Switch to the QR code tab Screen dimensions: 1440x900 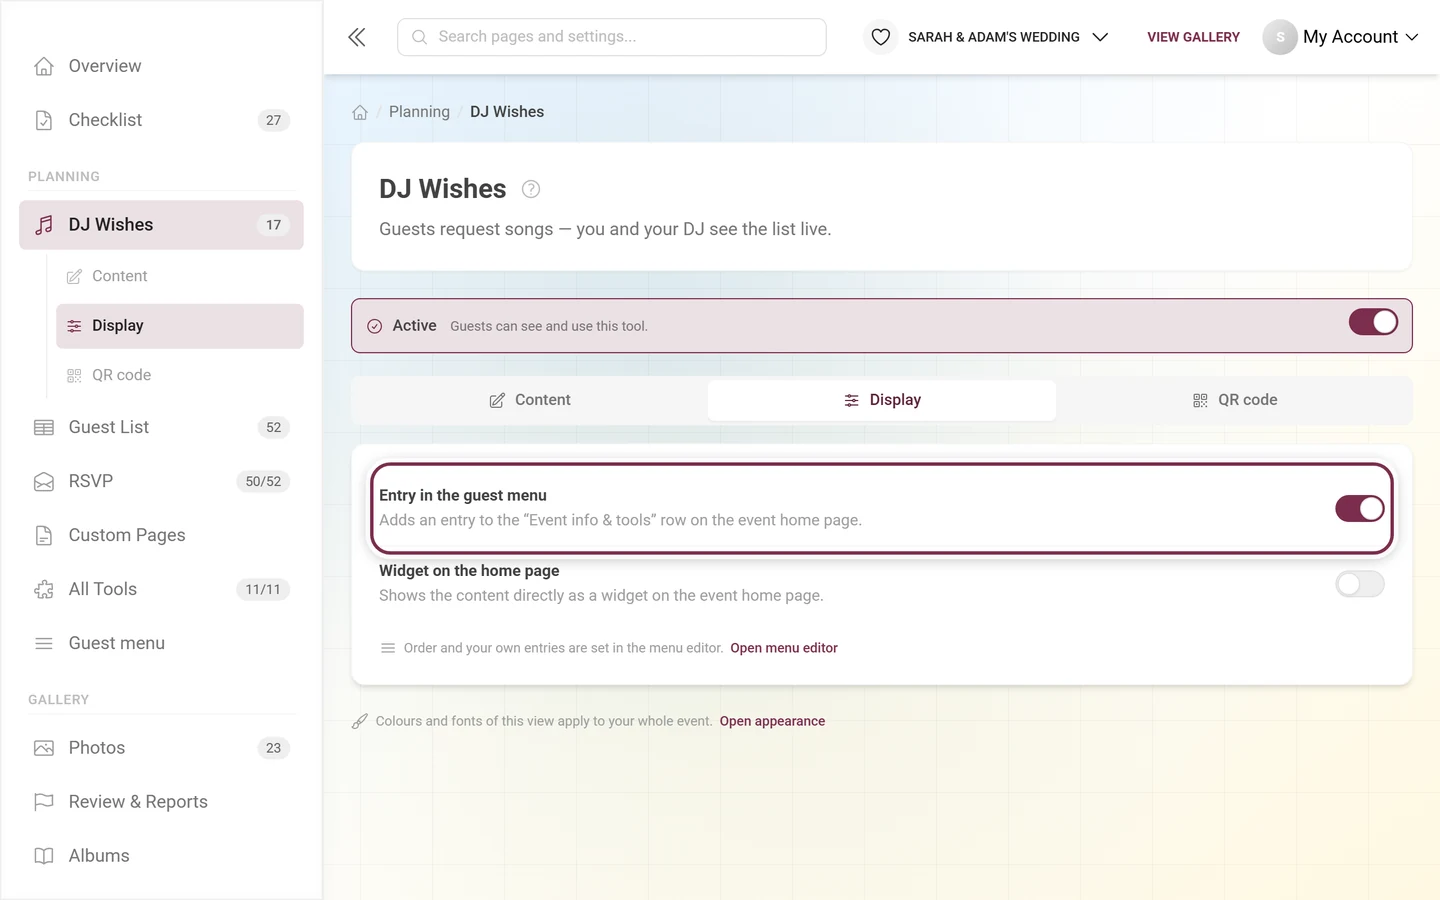(x=1234, y=400)
